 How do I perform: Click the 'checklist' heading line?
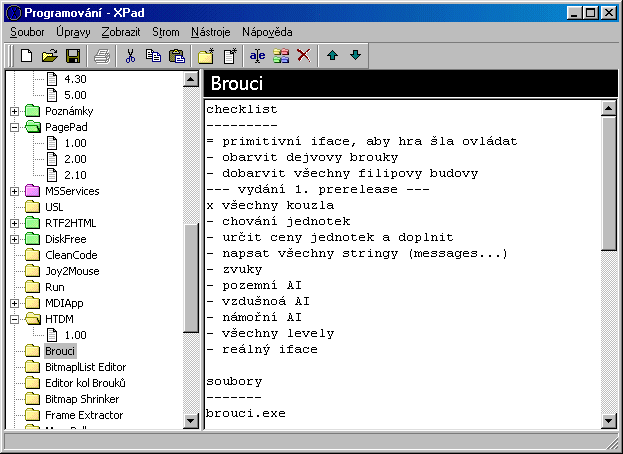click(242, 109)
